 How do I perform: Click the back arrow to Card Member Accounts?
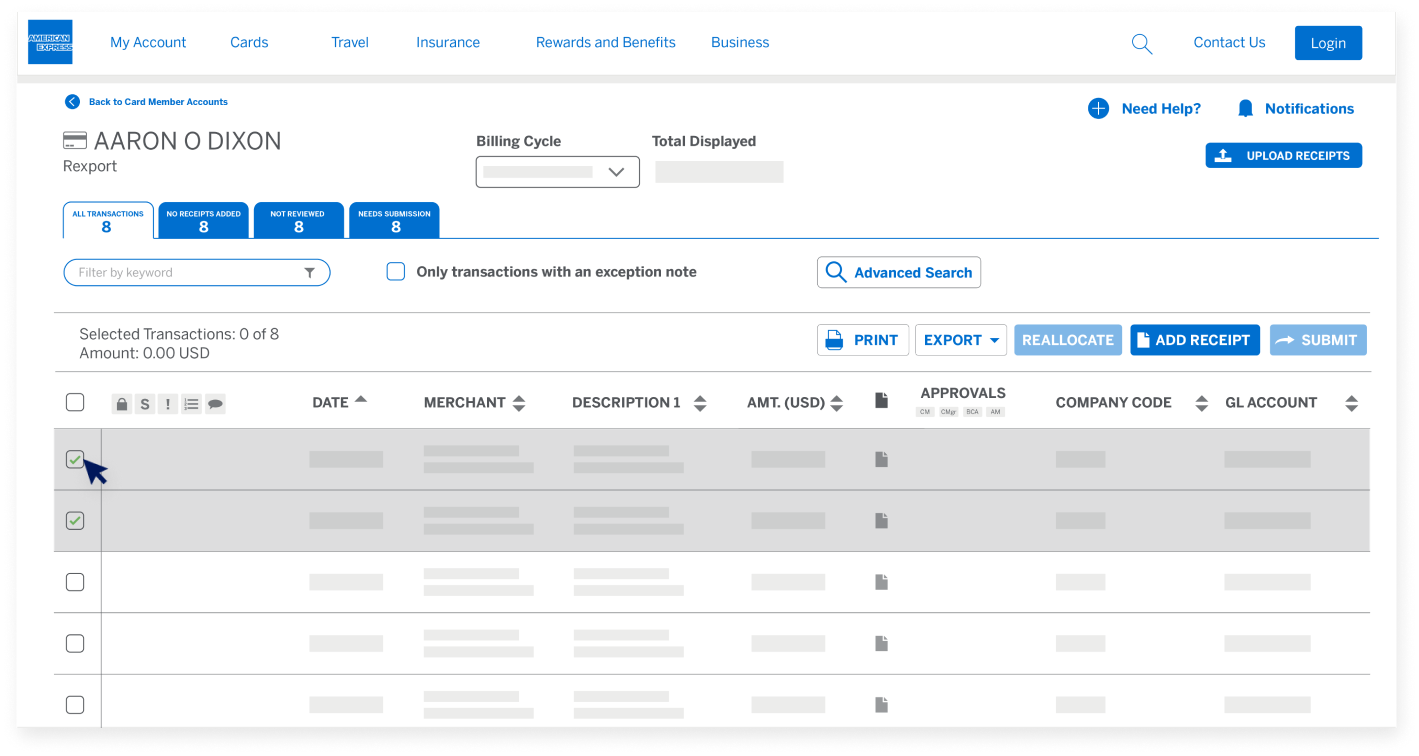[72, 102]
